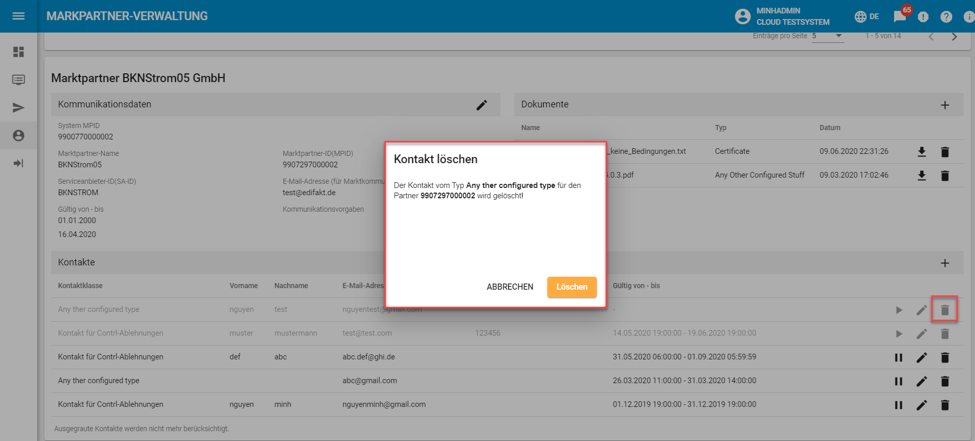
Task: Activate the muster mustermann contact
Action: pos(899,334)
